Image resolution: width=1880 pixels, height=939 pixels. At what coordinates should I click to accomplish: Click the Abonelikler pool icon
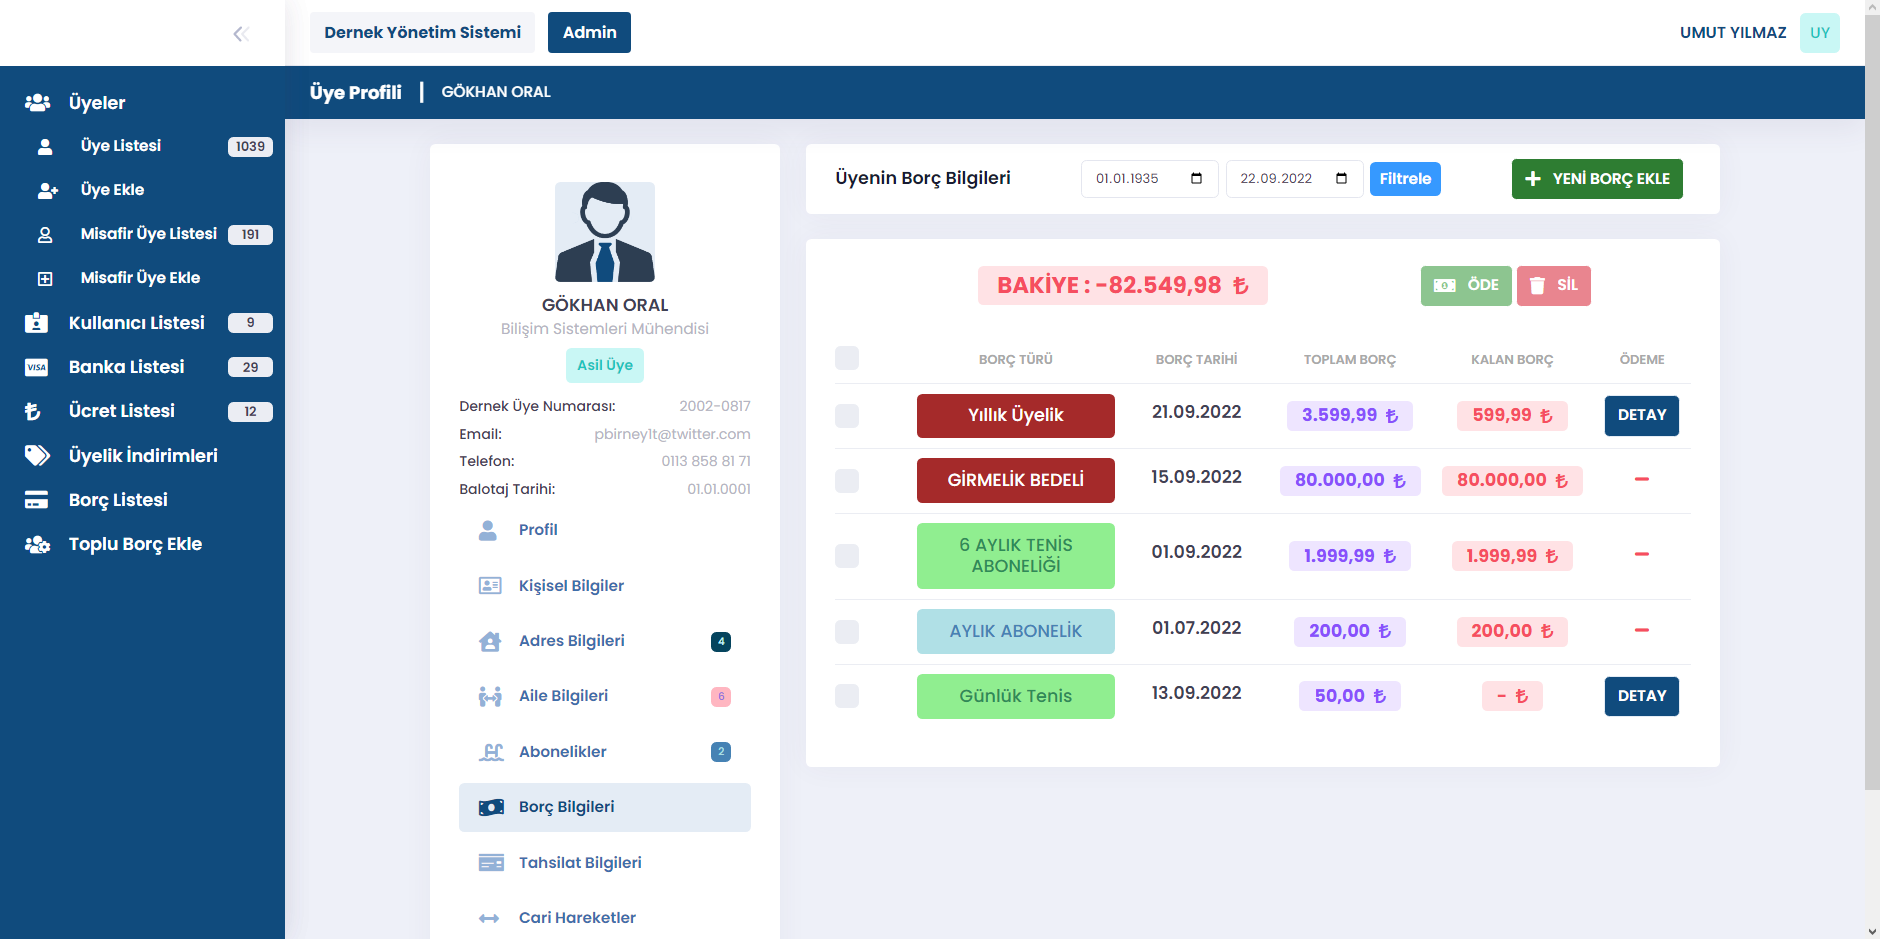click(x=490, y=752)
